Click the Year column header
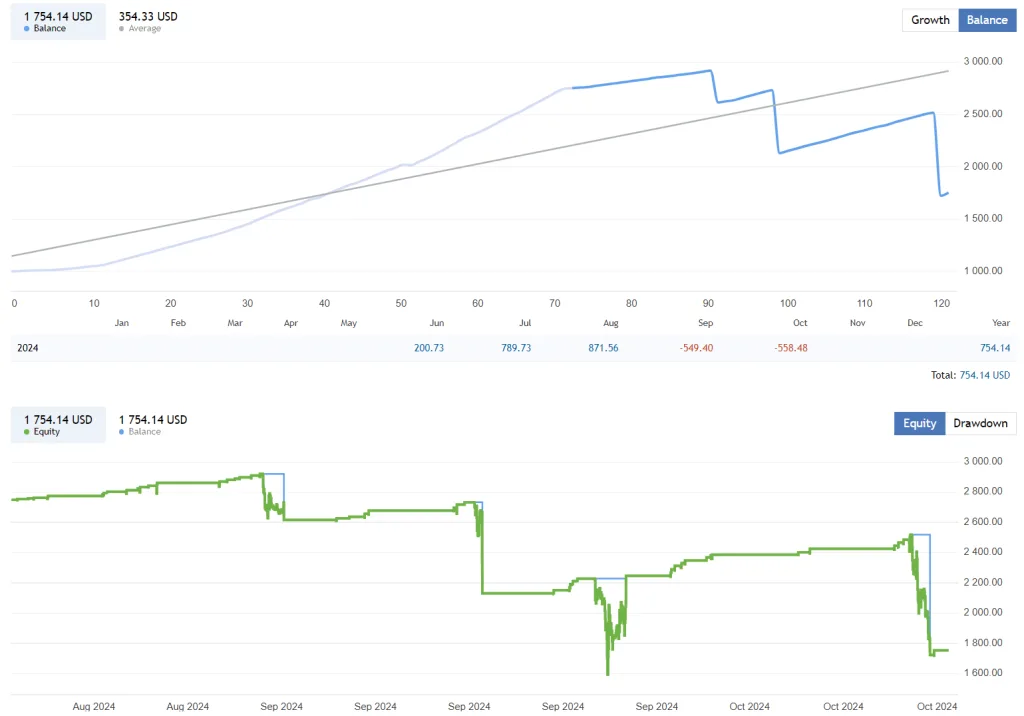Screen dimensions: 1024x716 1001,322
